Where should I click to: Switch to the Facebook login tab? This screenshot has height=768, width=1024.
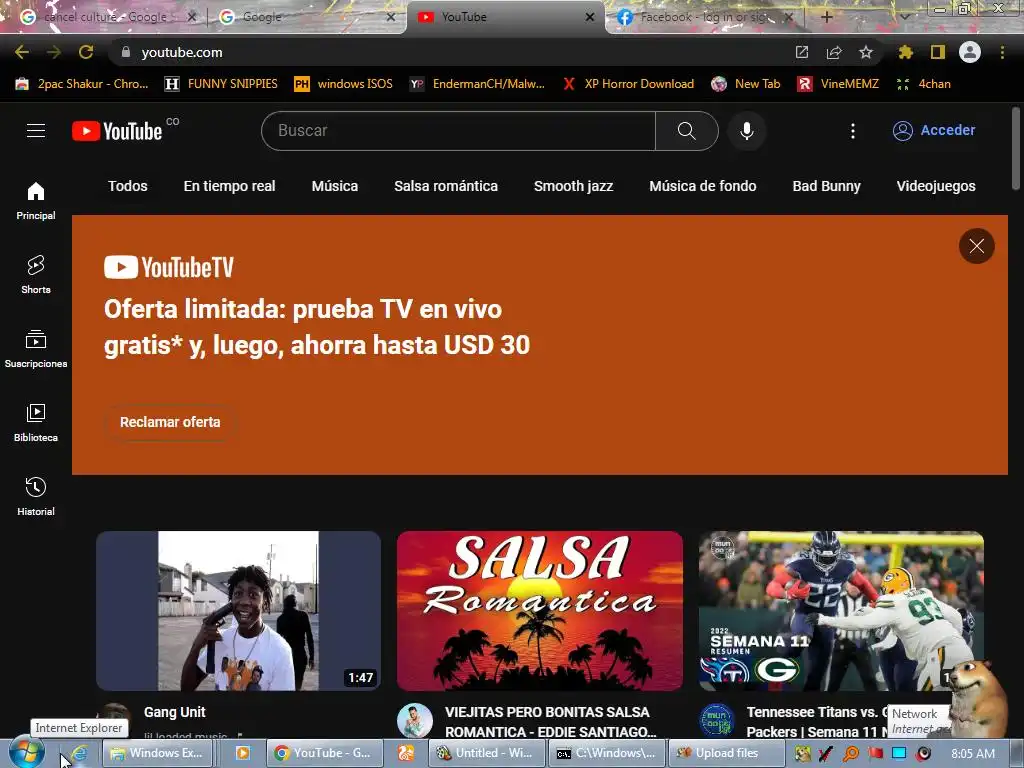click(x=704, y=17)
